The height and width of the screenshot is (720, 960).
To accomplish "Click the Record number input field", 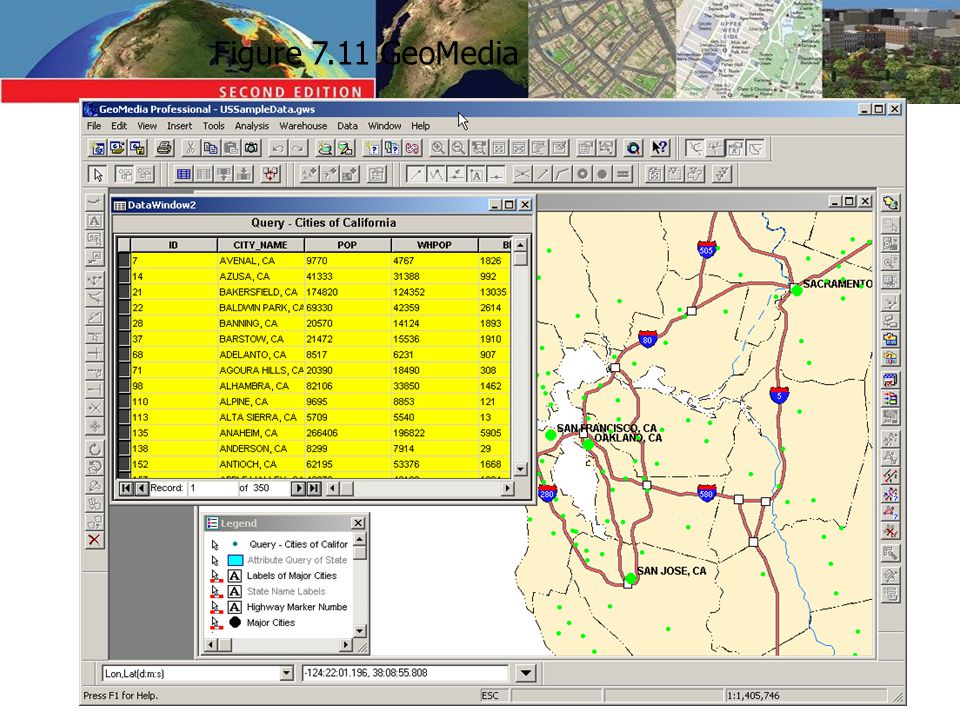I will (211, 488).
